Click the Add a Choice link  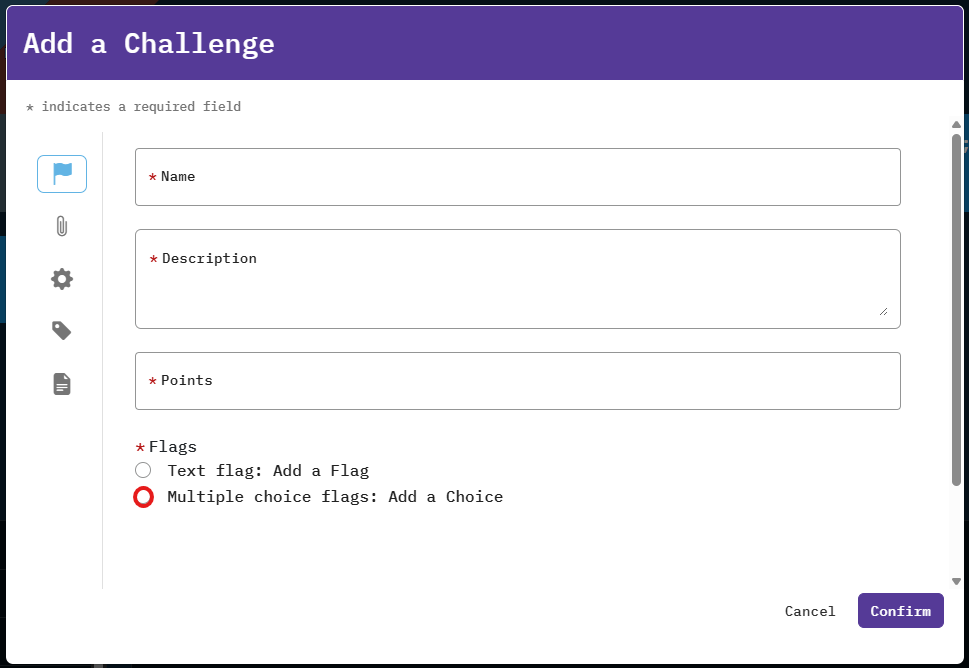pyautogui.click(x=446, y=496)
